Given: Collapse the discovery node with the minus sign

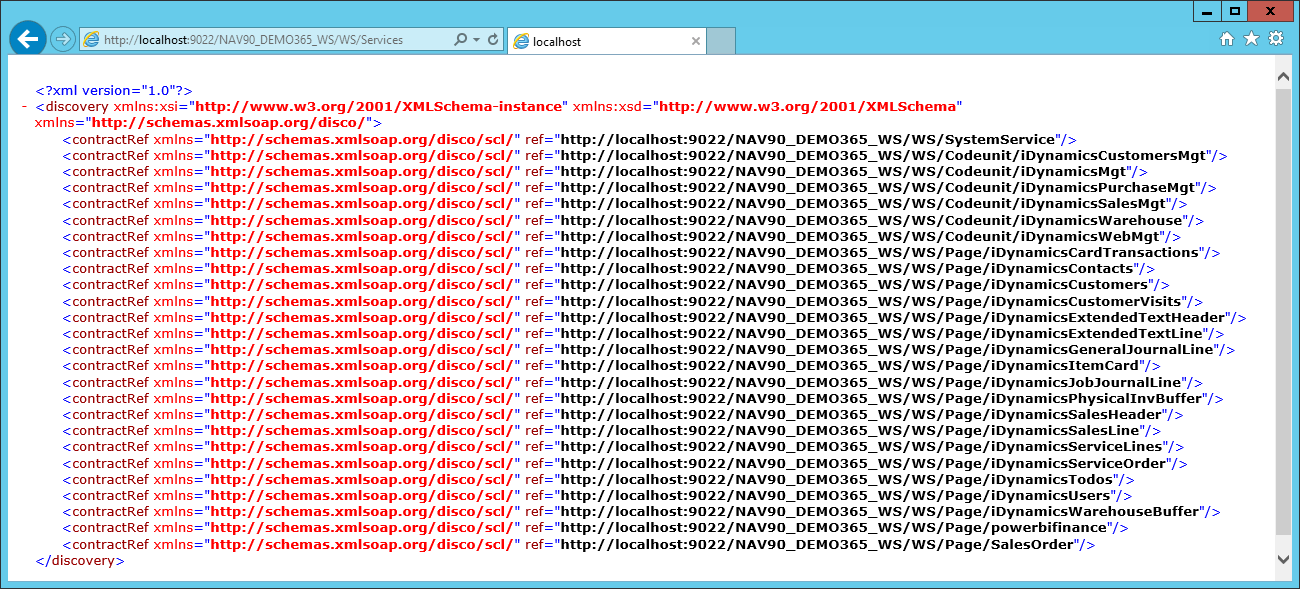Looking at the screenshot, I should click(x=23, y=106).
